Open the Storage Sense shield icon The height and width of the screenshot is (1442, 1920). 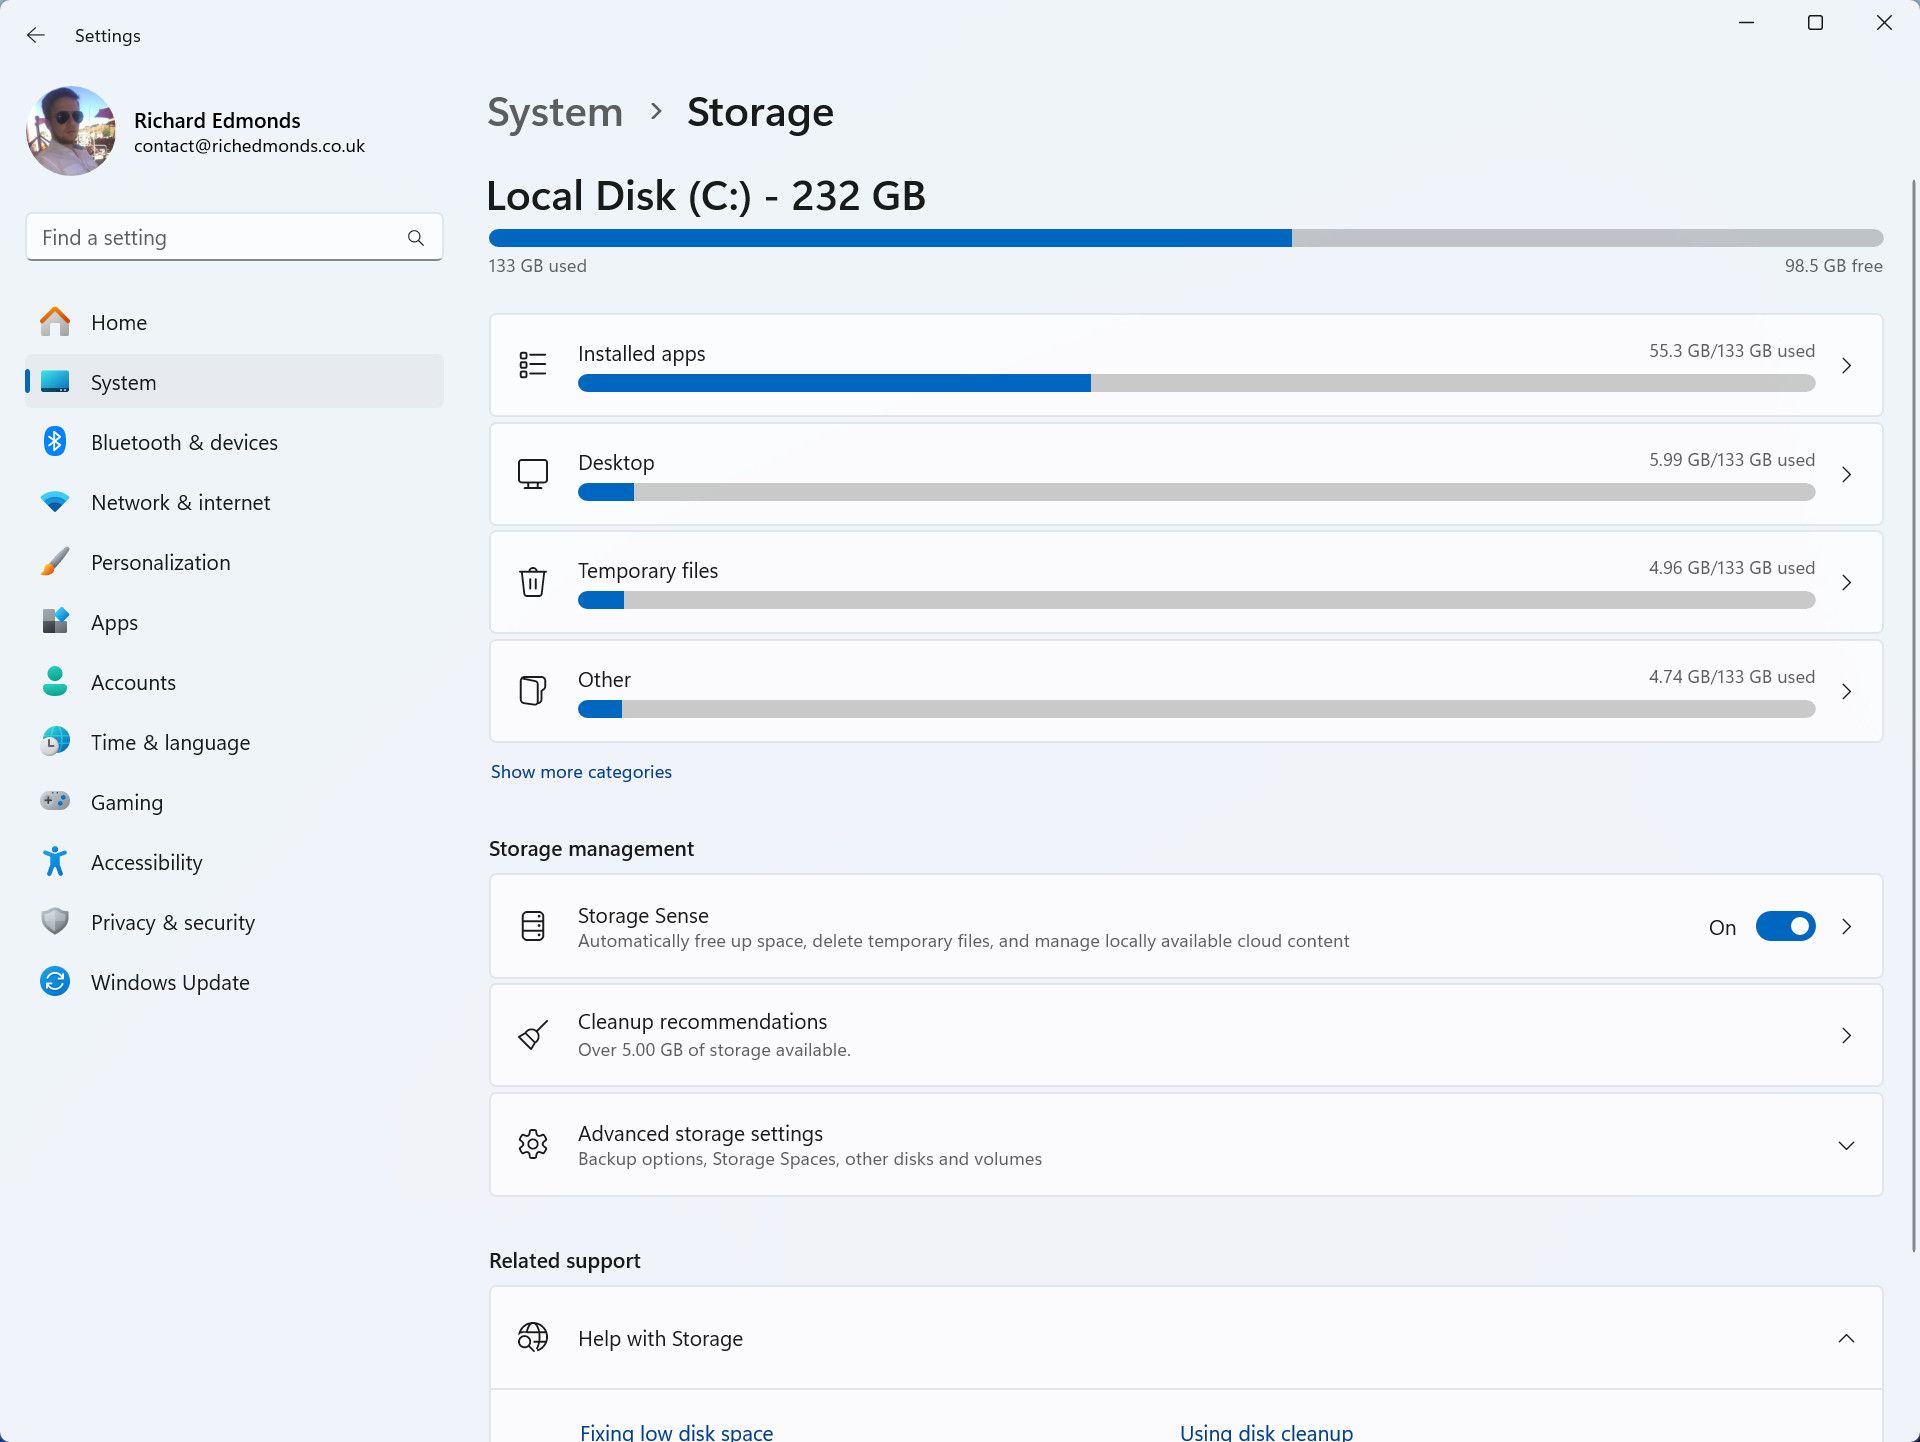point(533,926)
